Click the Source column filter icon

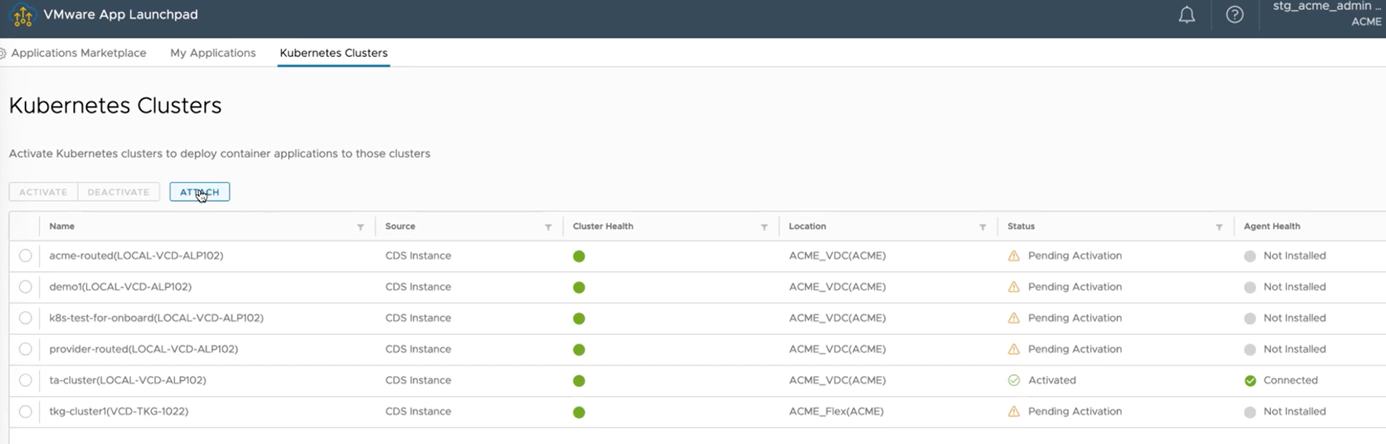pyautogui.click(x=548, y=227)
